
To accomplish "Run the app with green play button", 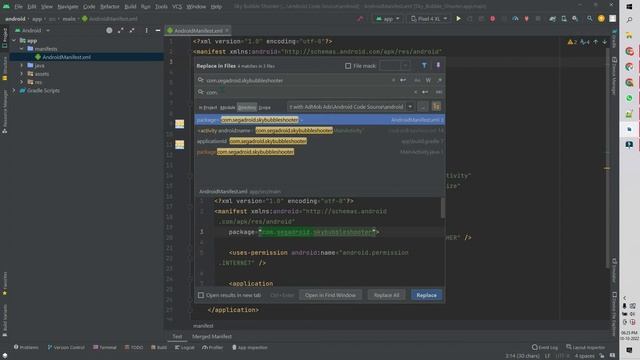I will [x=458, y=19].
